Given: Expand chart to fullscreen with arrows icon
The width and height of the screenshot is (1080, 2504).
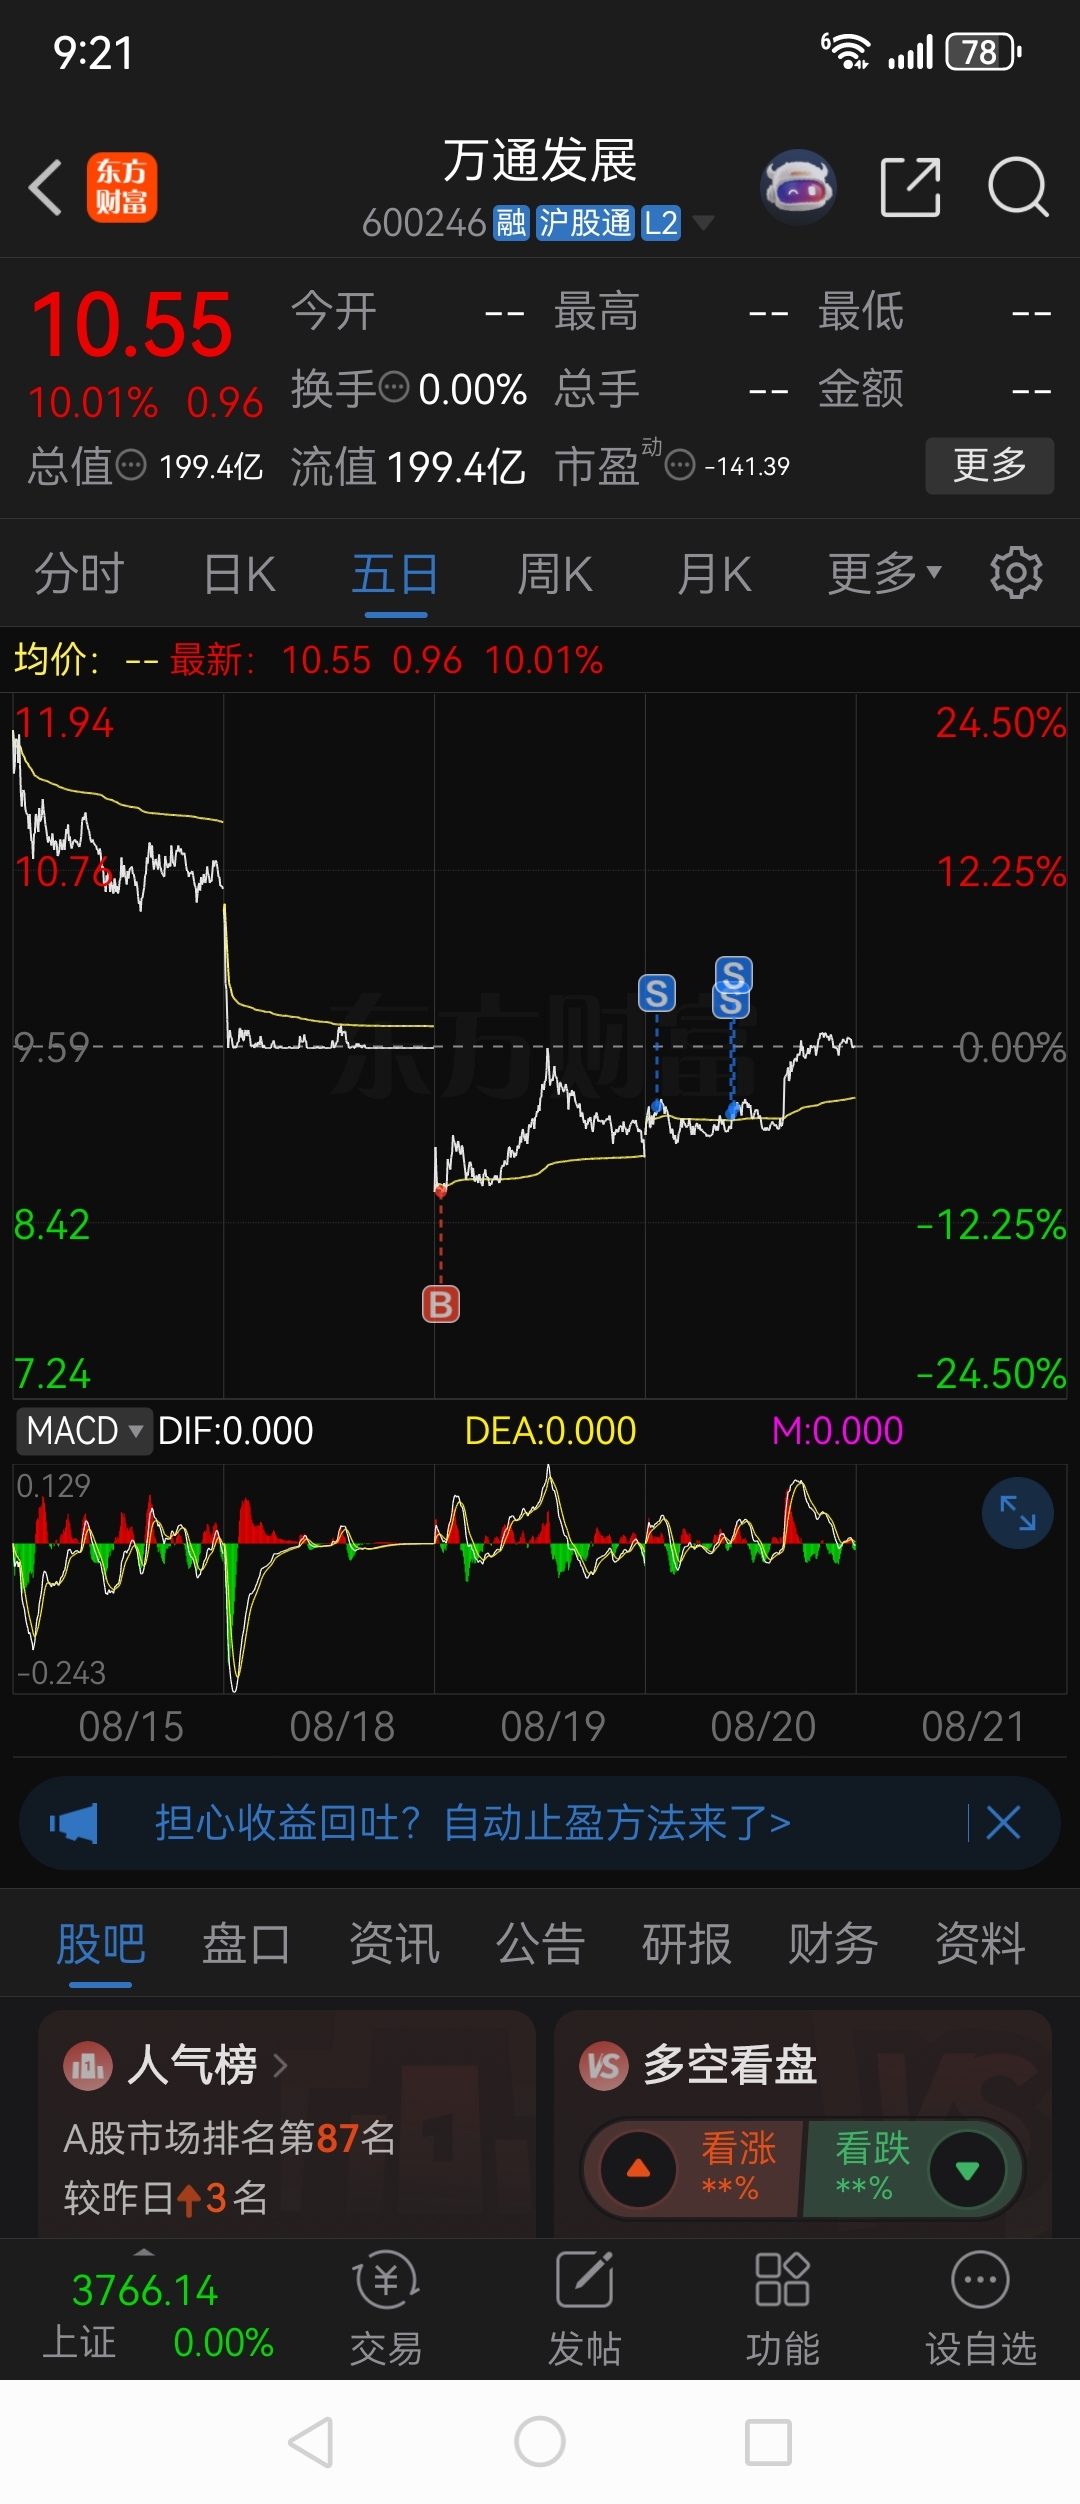Looking at the screenshot, I should point(1018,1513).
